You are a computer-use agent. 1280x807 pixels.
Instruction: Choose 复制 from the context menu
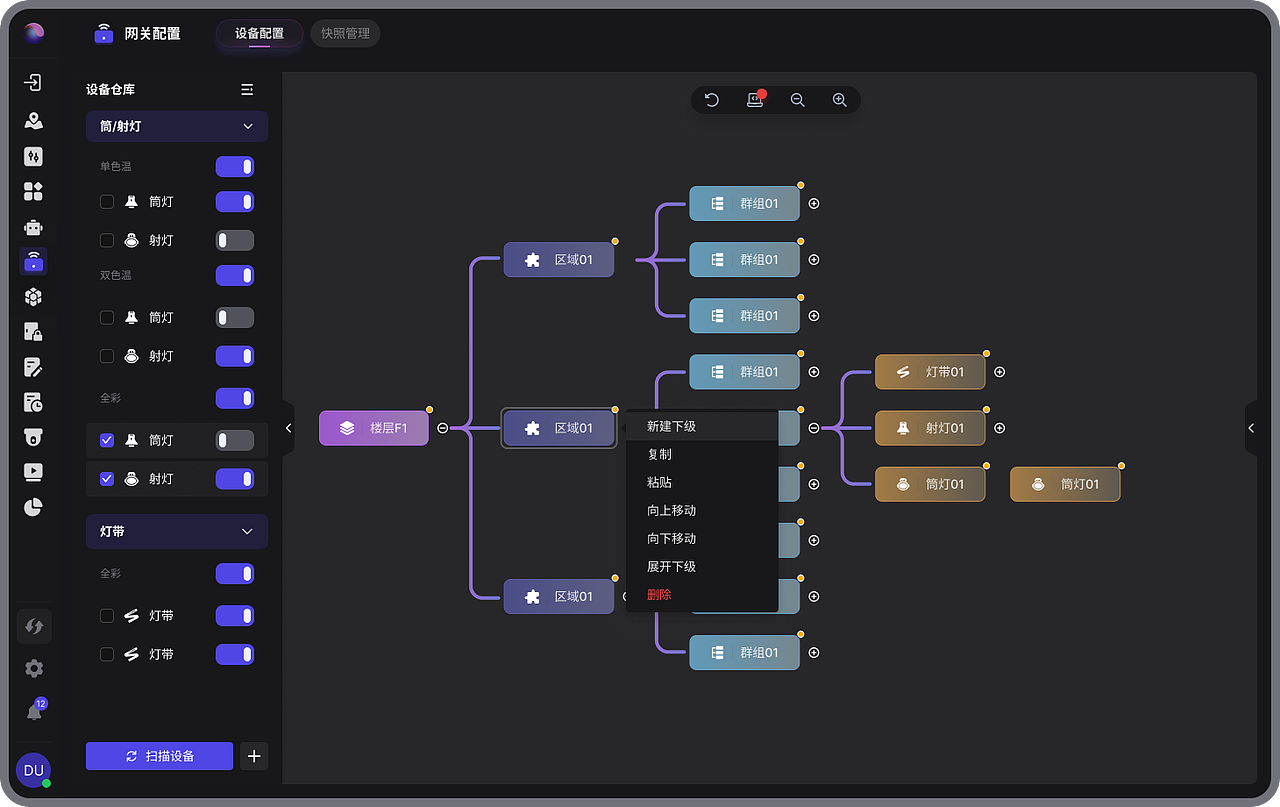[702, 454]
